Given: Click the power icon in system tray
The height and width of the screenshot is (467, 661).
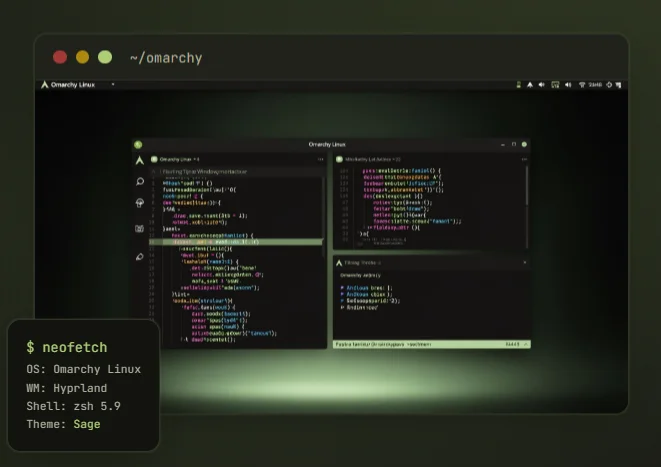Looking at the screenshot, I should [x=609, y=85].
